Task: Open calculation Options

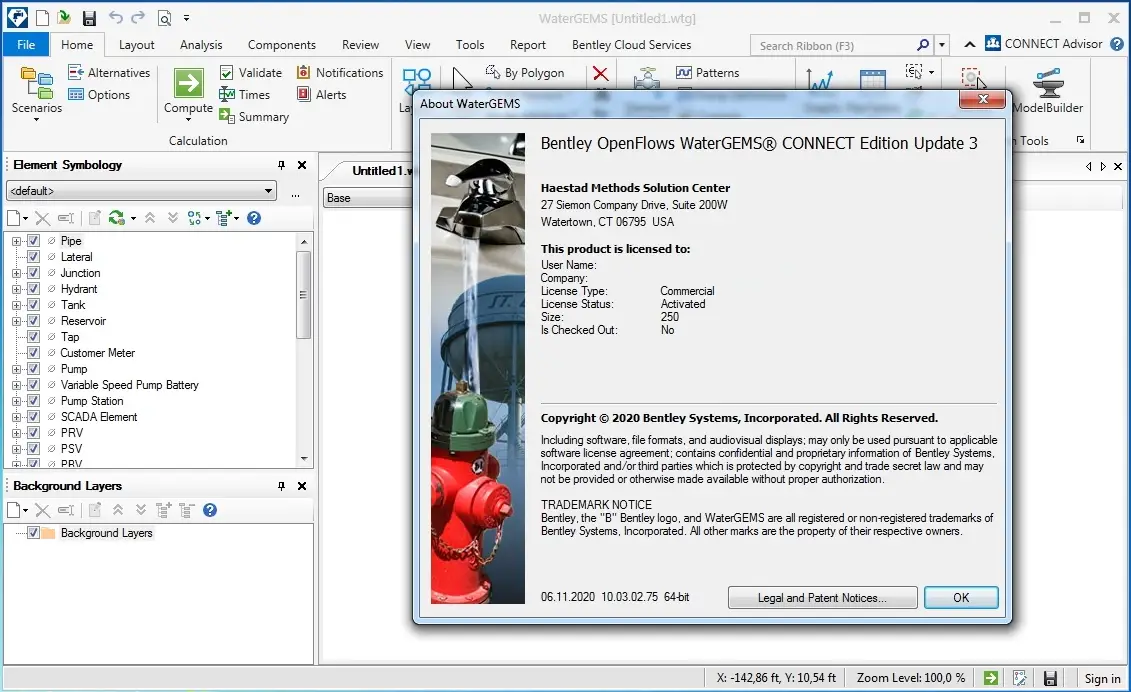Action: [99, 95]
